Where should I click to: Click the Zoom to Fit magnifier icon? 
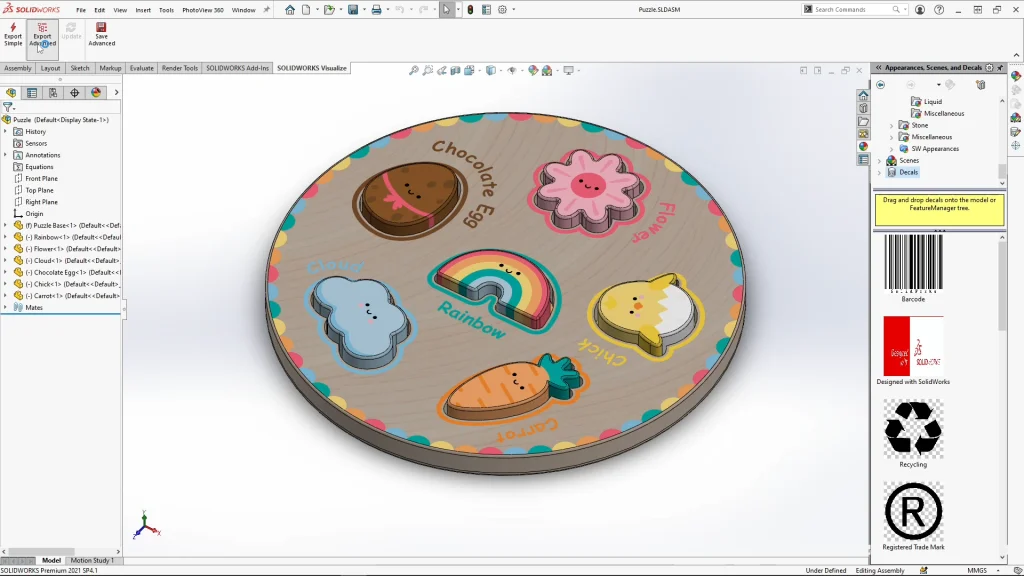point(414,71)
